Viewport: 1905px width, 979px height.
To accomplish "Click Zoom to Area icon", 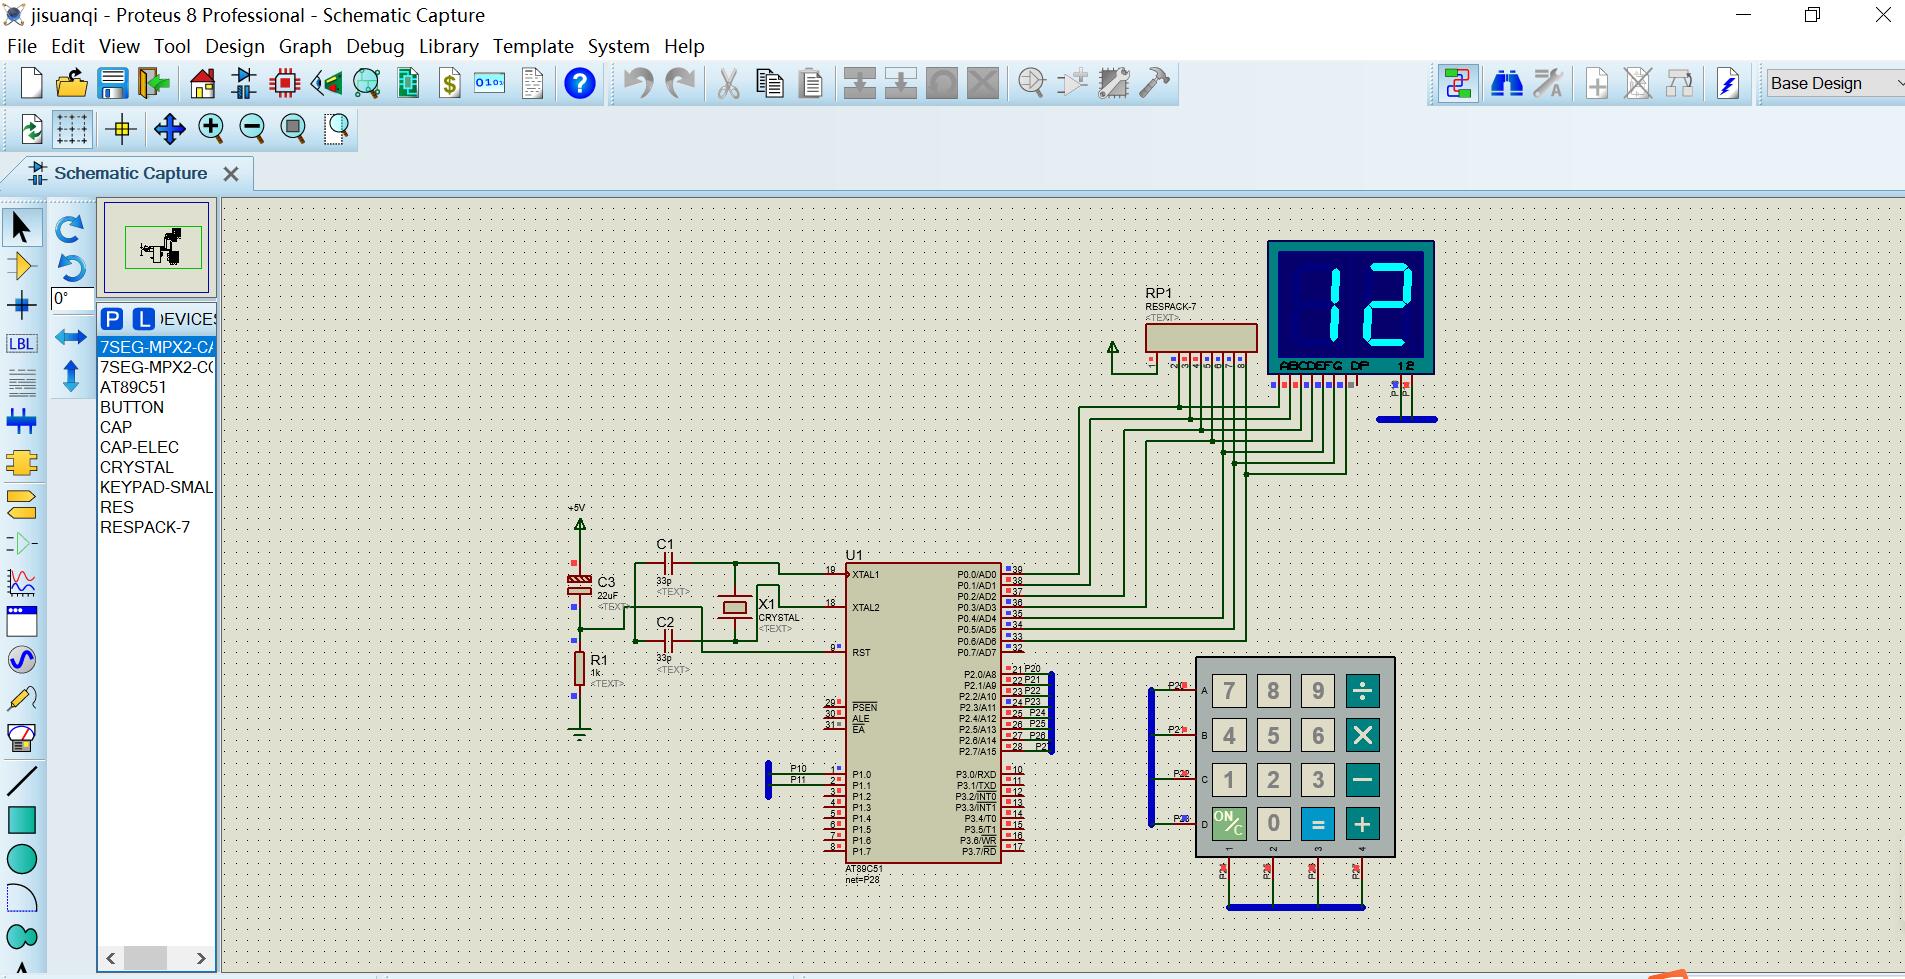I will tap(337, 128).
